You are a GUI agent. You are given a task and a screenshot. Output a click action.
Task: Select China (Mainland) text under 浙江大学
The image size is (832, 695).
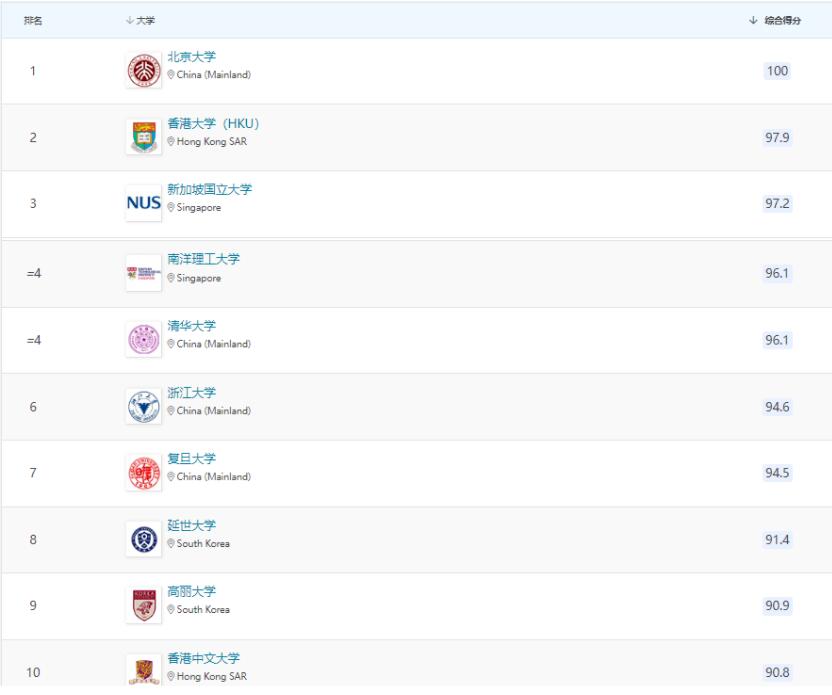coord(214,411)
